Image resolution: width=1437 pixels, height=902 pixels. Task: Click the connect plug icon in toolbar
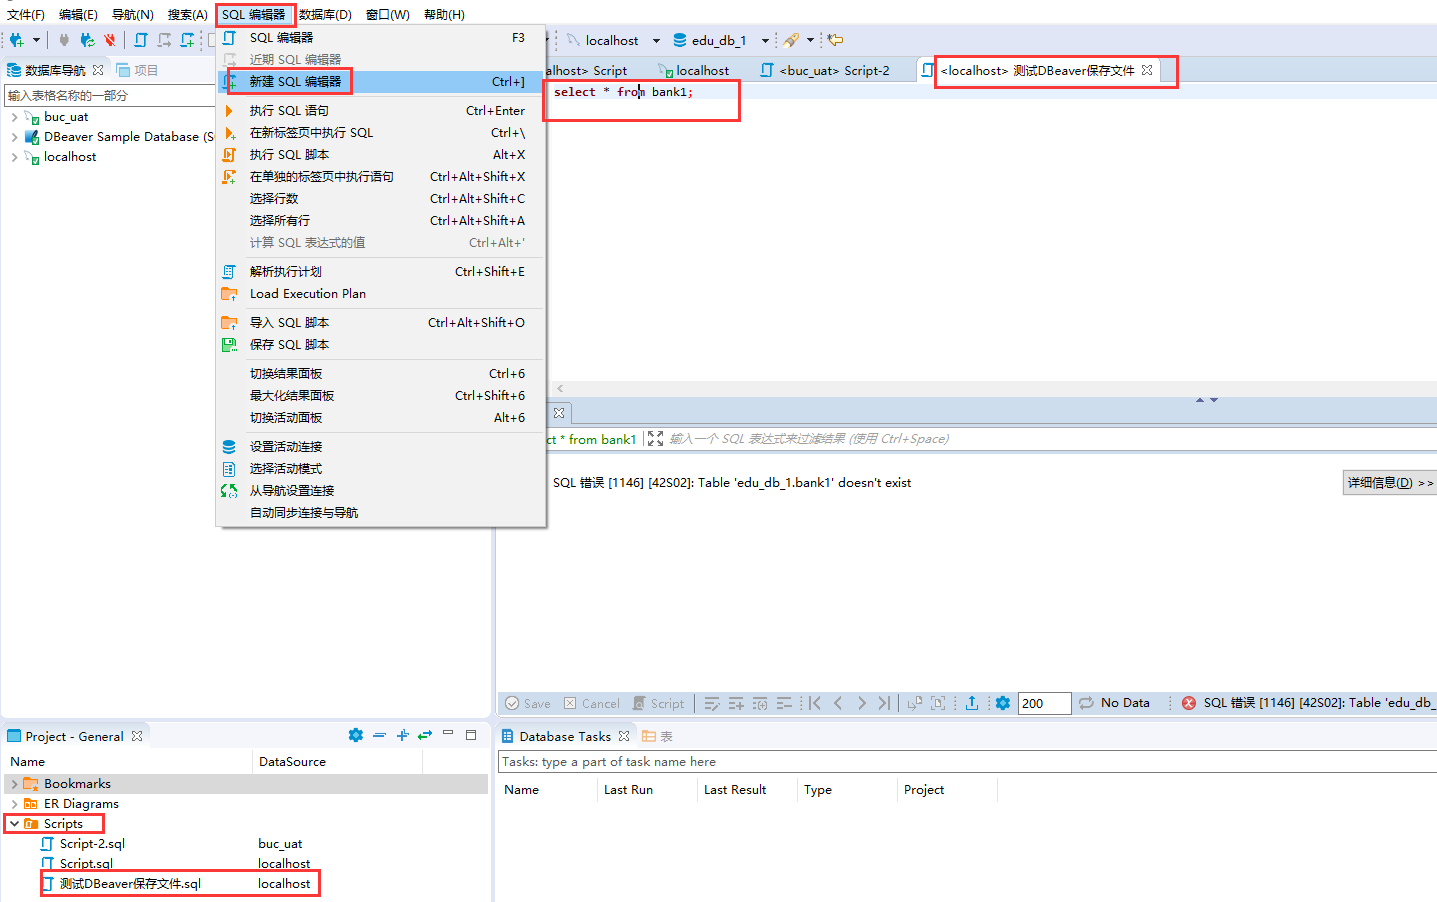click(64, 40)
